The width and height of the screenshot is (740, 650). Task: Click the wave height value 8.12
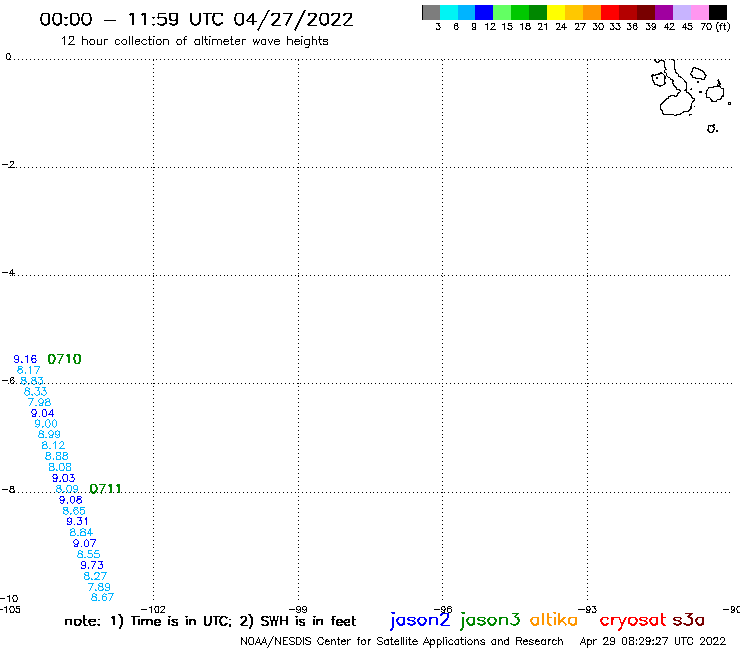(53, 445)
